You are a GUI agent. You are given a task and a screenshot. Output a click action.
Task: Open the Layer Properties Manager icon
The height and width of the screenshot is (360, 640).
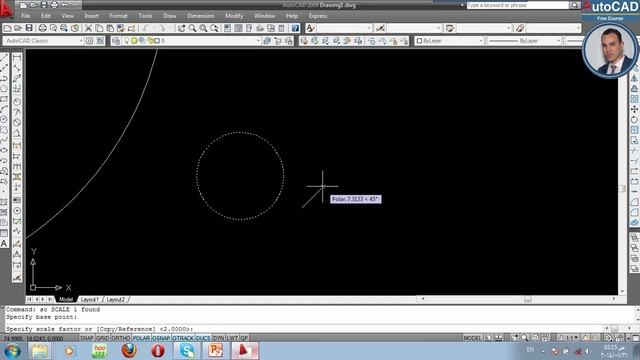point(116,41)
